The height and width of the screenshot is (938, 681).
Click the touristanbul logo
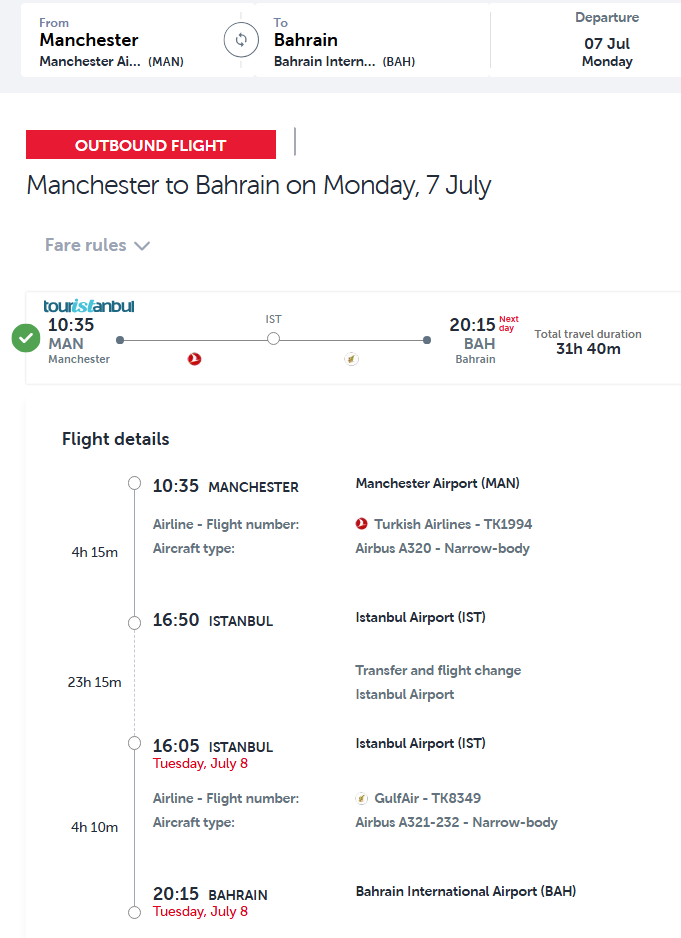pyautogui.click(x=89, y=306)
